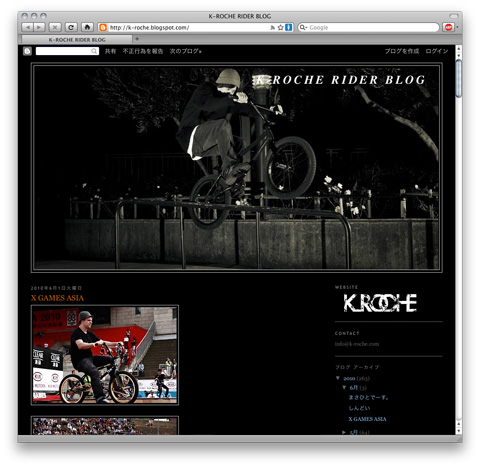Click the ブログ アーカイブ archive heading
Viewport: 480px width, 467px height.
coord(357,367)
